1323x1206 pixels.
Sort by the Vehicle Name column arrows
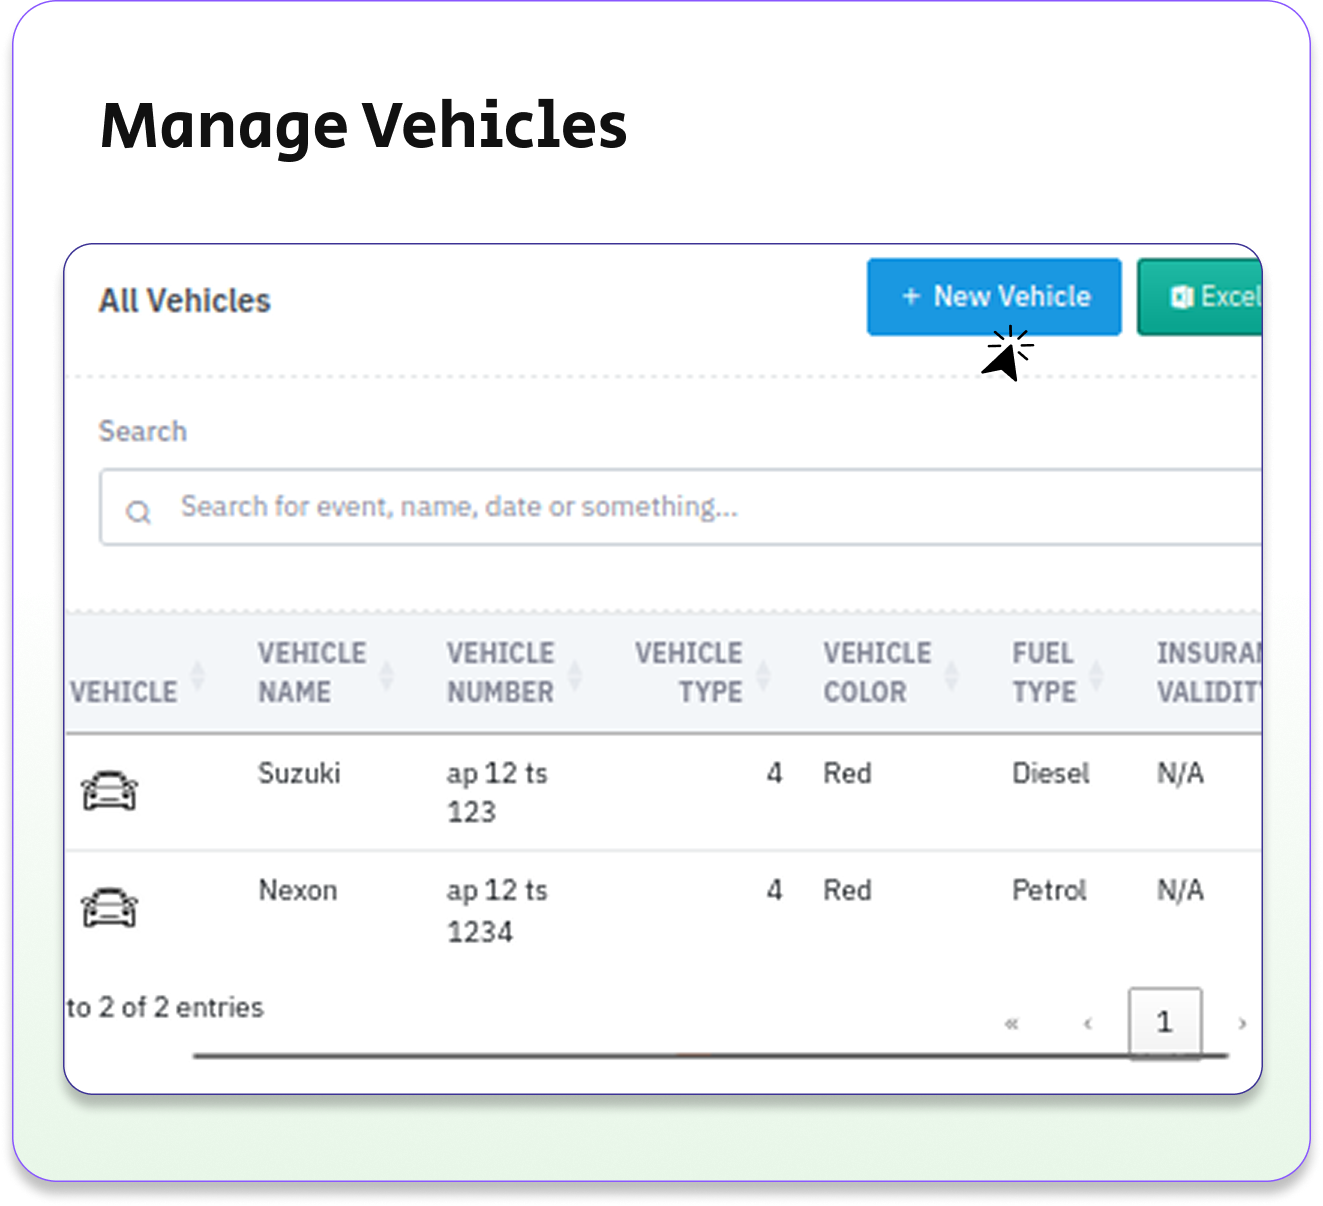point(386,675)
